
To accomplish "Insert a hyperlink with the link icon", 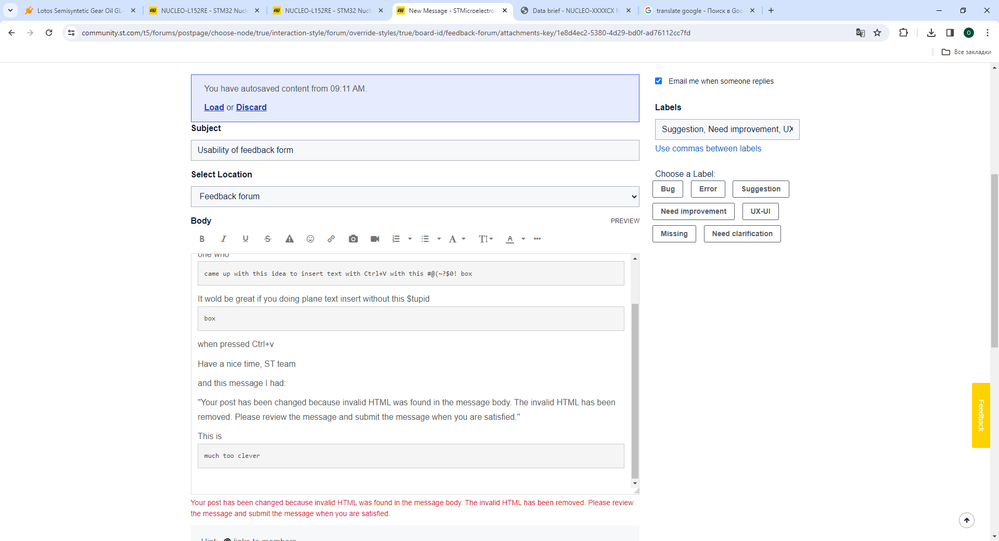I will coord(331,239).
